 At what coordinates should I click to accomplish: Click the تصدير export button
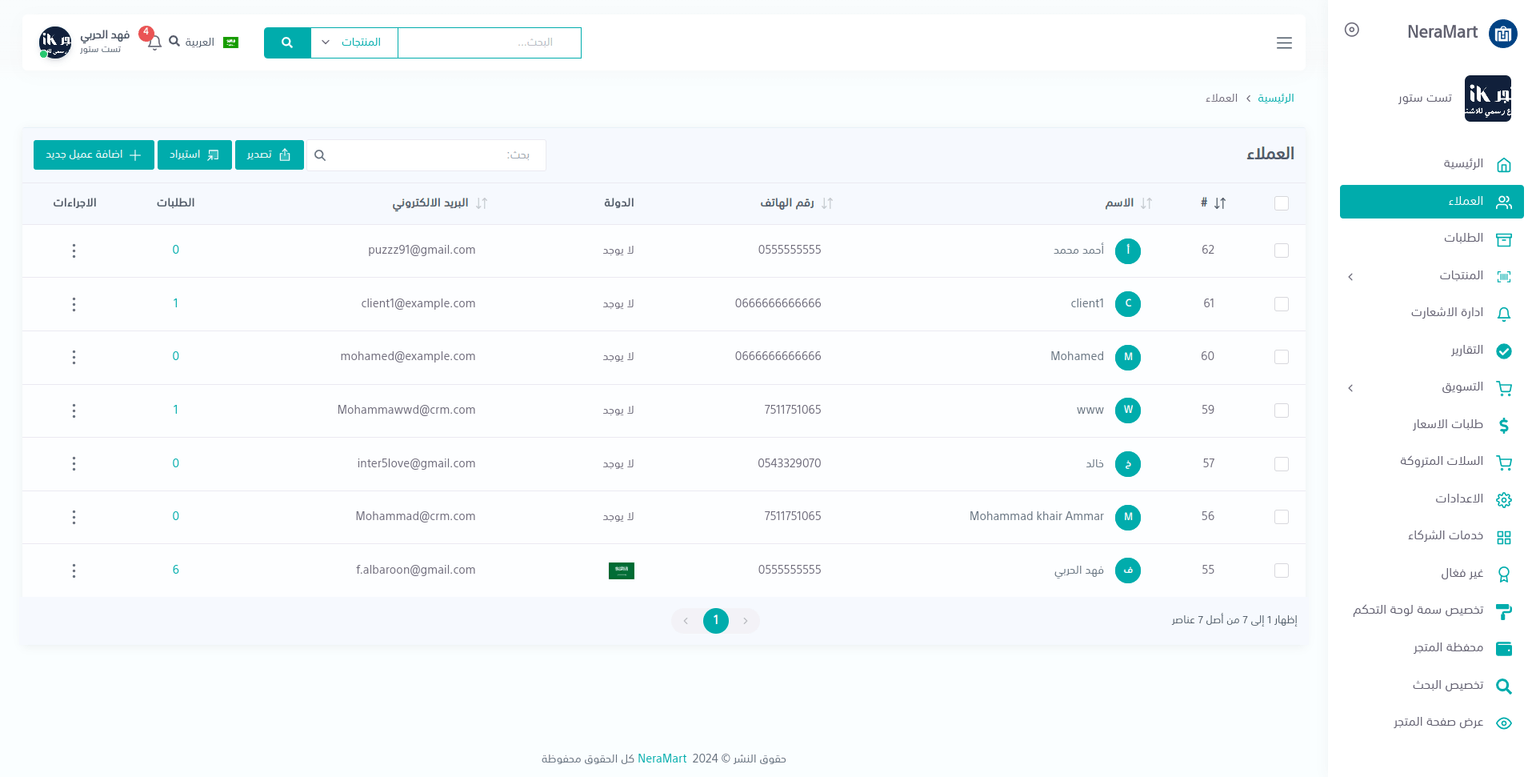pyautogui.click(x=269, y=155)
